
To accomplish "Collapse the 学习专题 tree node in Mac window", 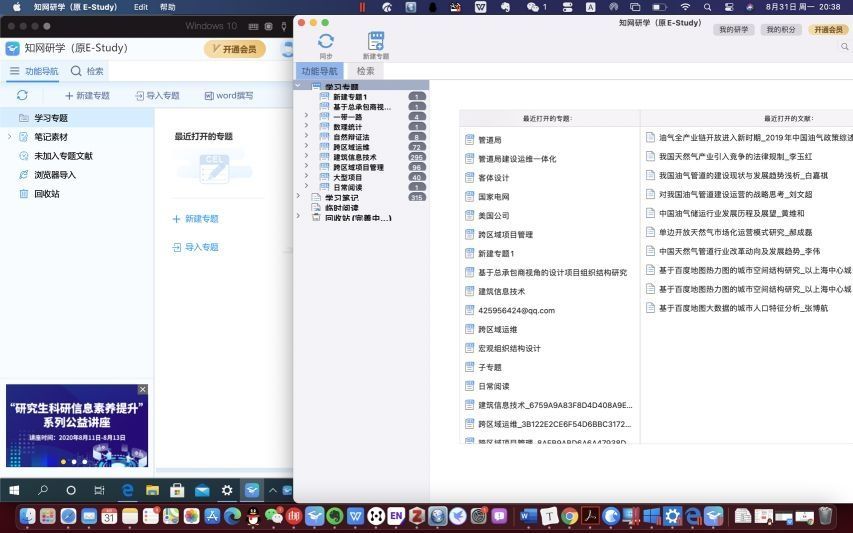I will [298, 85].
